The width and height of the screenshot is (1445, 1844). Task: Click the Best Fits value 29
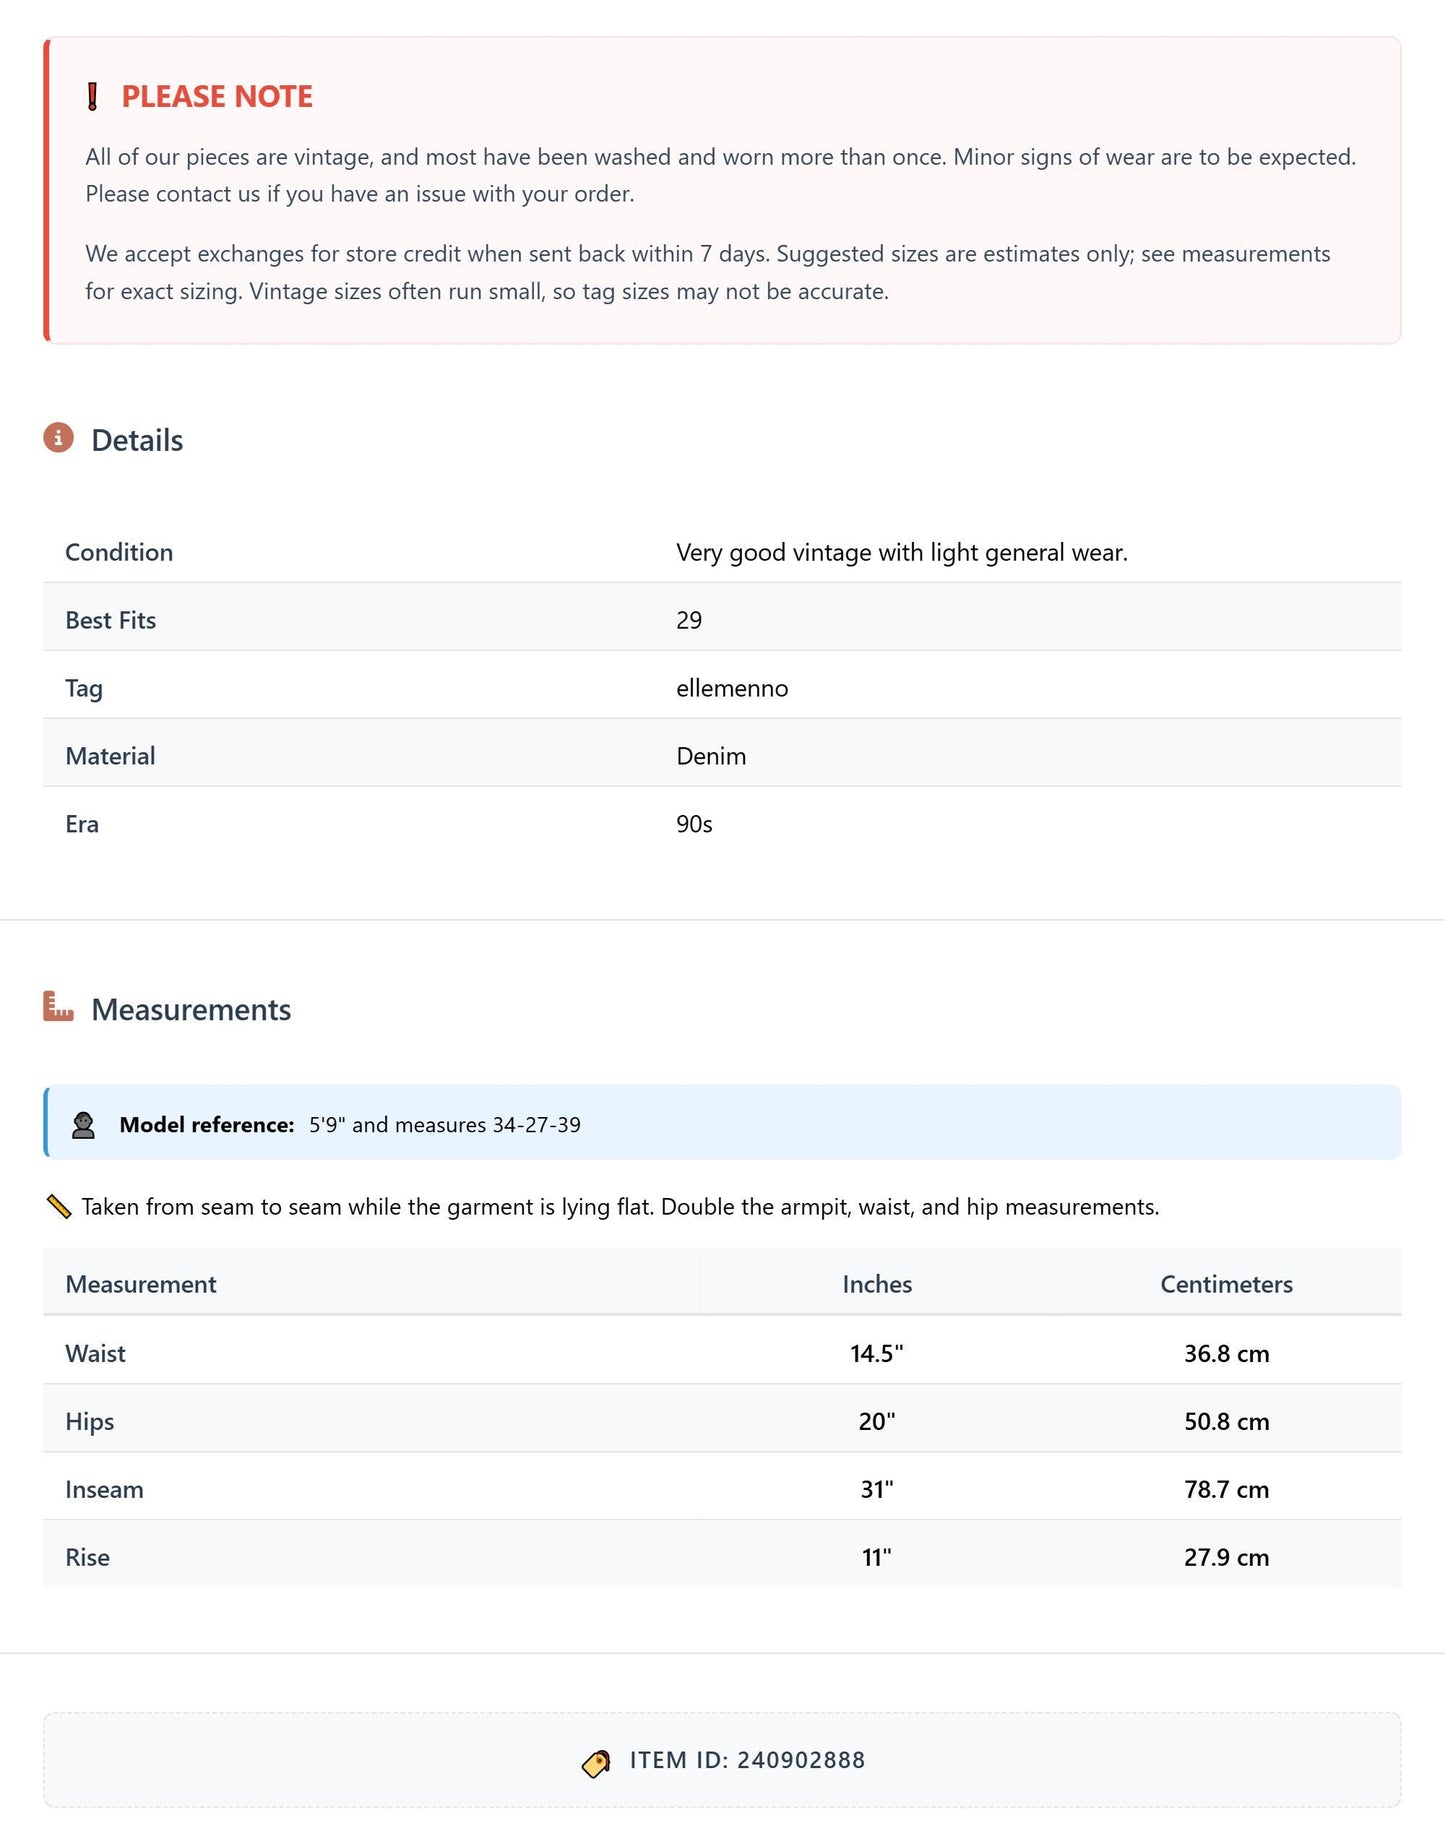[x=689, y=620]
